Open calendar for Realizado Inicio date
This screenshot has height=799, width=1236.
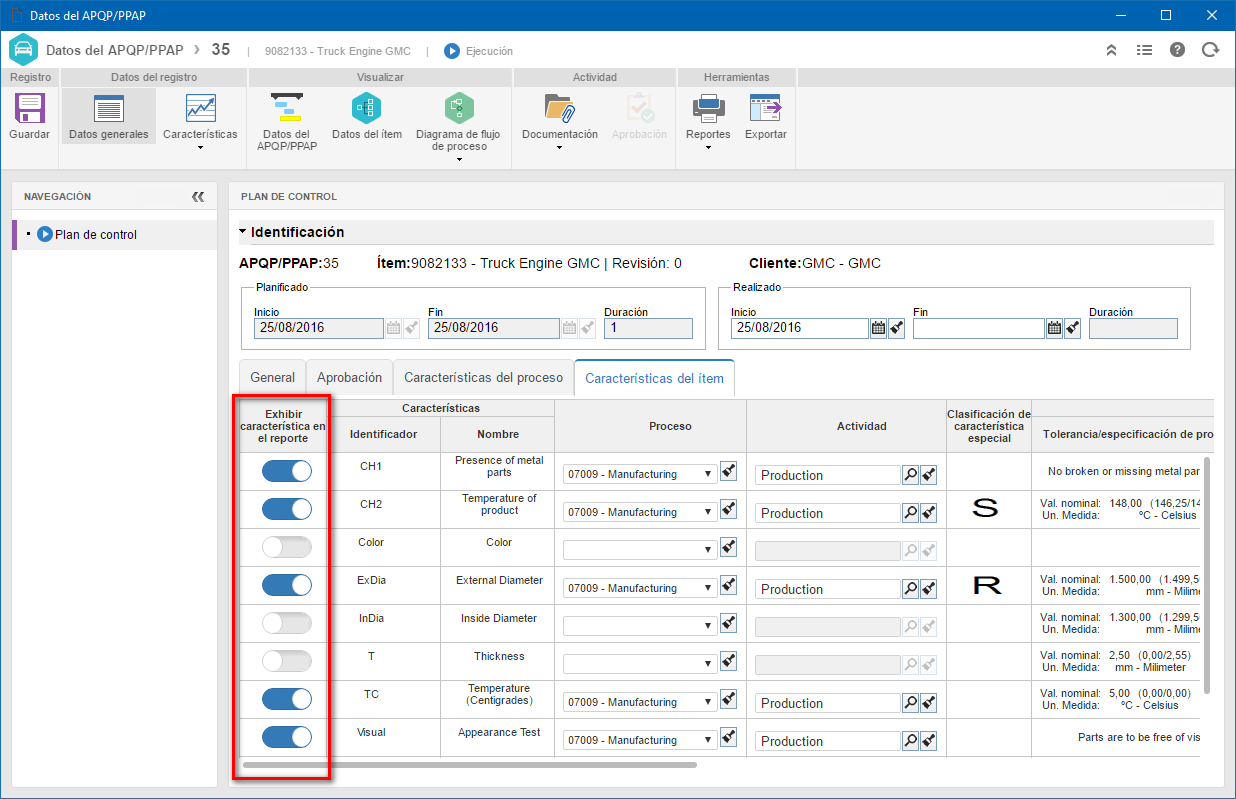coord(878,328)
